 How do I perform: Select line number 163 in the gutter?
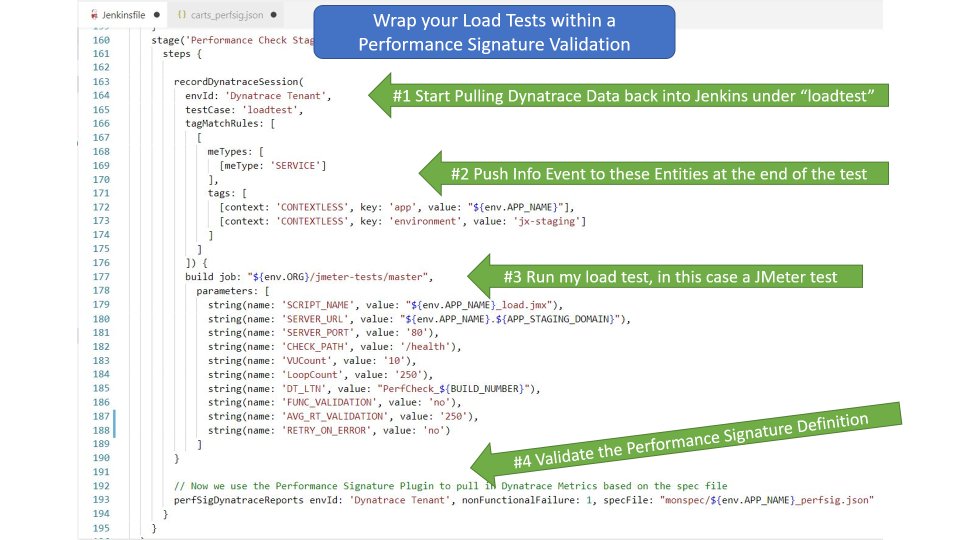[101, 82]
